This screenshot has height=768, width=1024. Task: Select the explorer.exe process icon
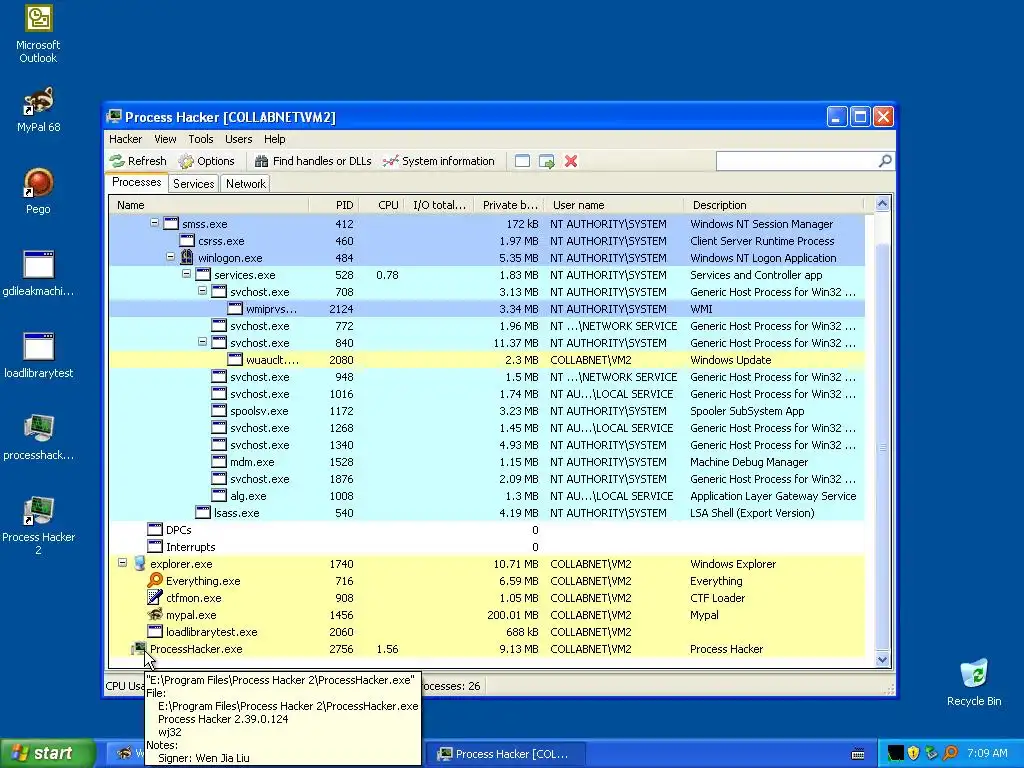[139, 564]
